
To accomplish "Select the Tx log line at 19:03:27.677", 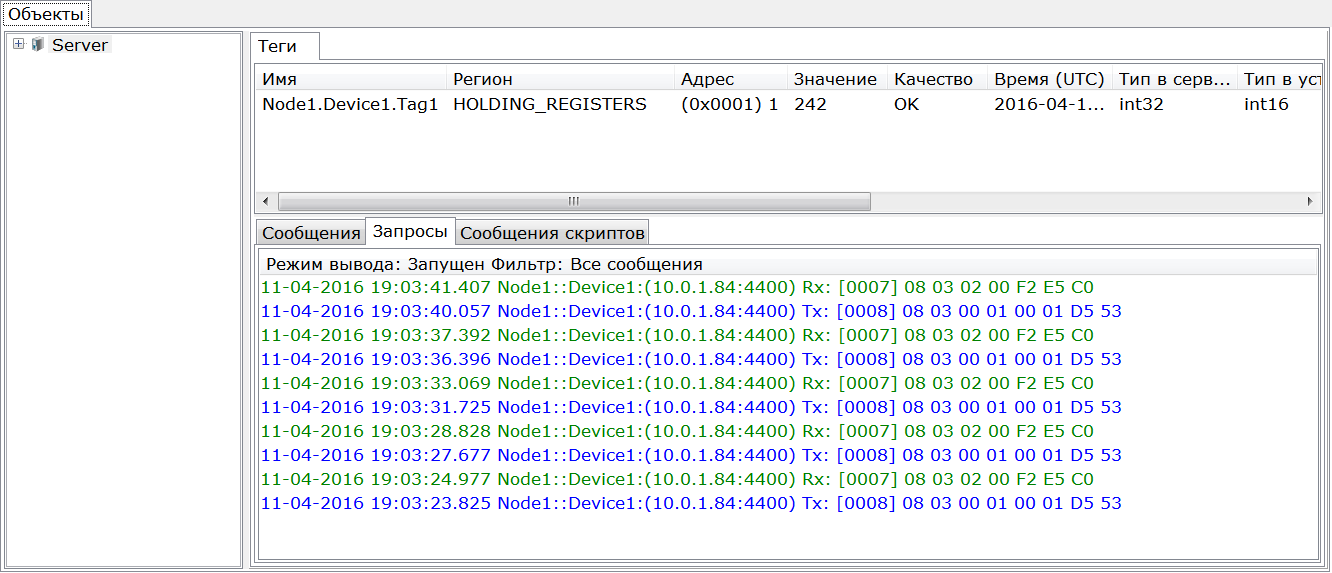I will click(691, 455).
